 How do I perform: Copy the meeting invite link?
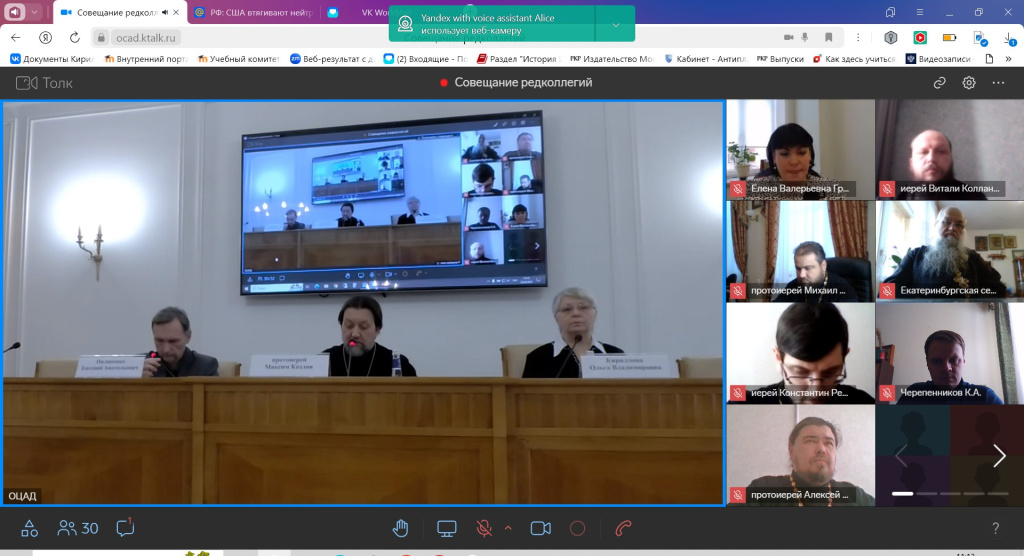939,83
